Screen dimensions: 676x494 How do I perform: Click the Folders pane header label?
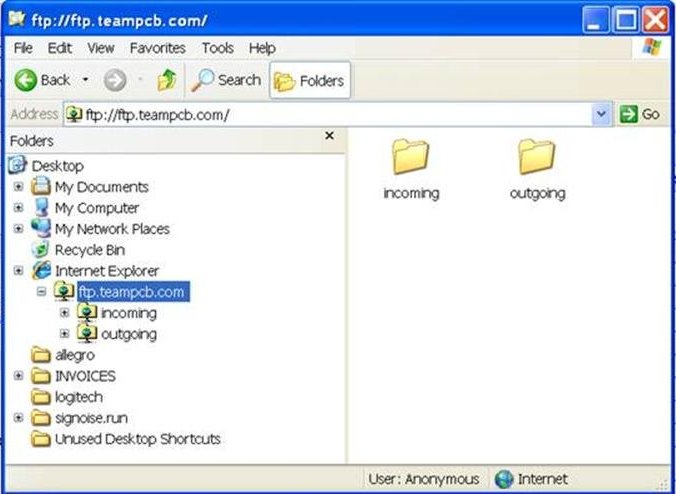pos(31,141)
